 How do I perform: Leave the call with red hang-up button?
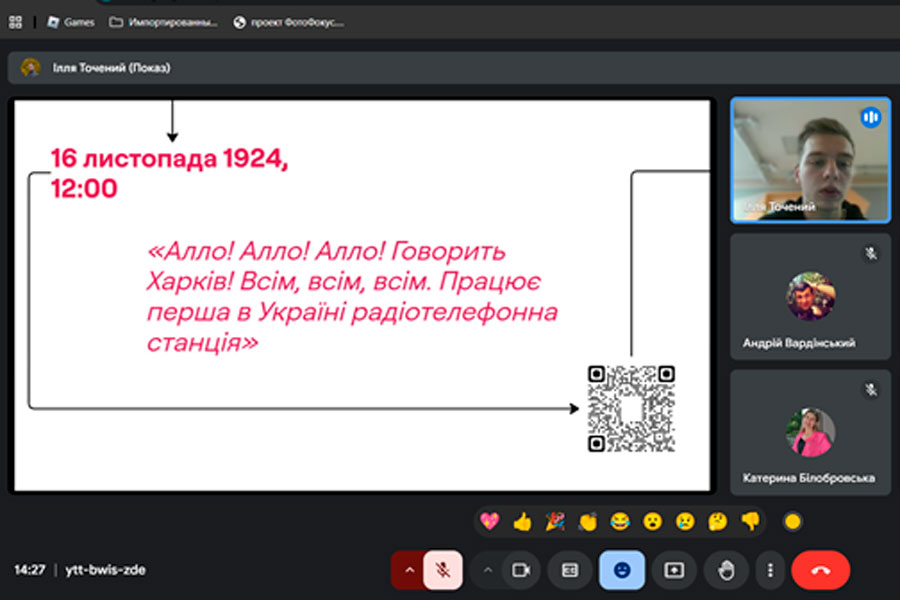(820, 570)
